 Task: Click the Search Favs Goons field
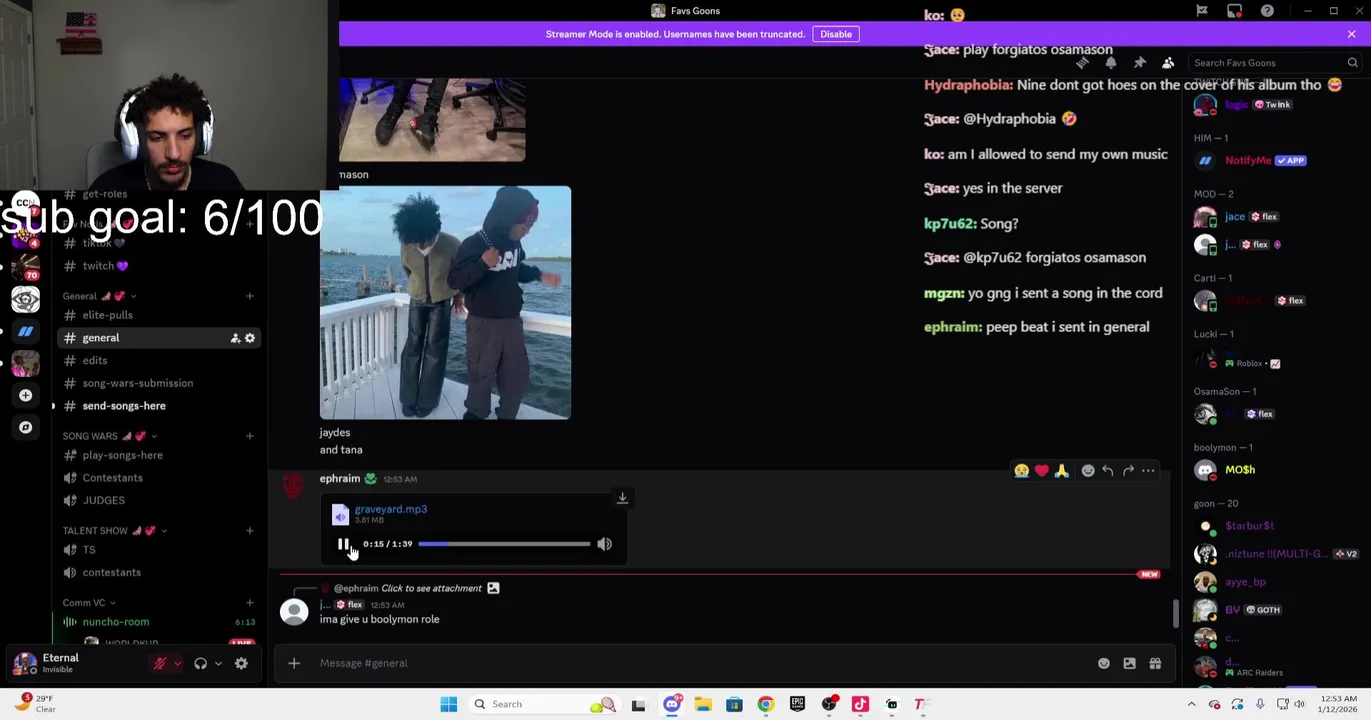(x=1275, y=63)
